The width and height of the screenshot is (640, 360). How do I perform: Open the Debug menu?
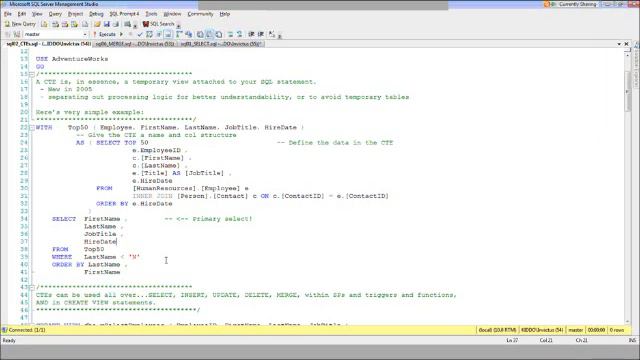96,14
